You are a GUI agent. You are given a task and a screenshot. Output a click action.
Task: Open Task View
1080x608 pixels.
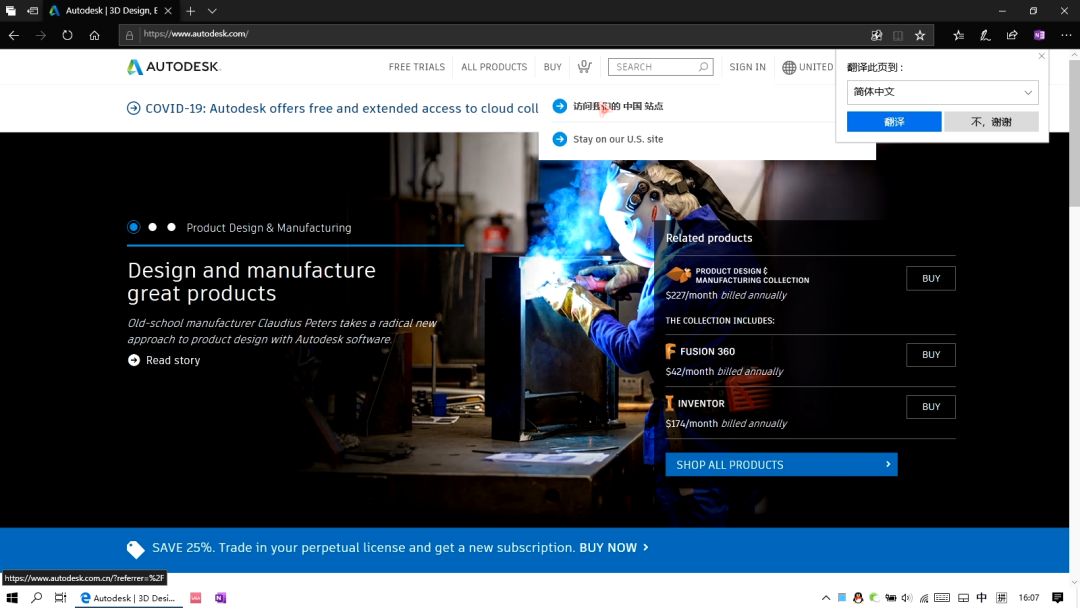coord(61,598)
